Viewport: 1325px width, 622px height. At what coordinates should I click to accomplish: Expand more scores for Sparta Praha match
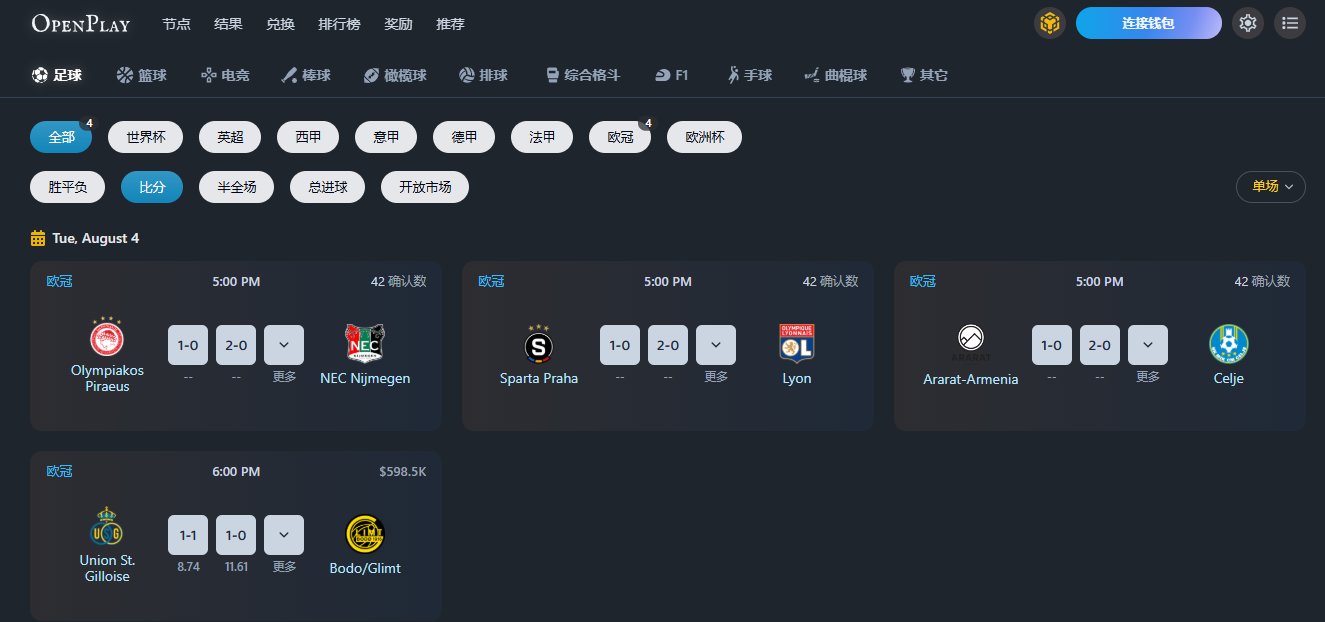(716, 345)
